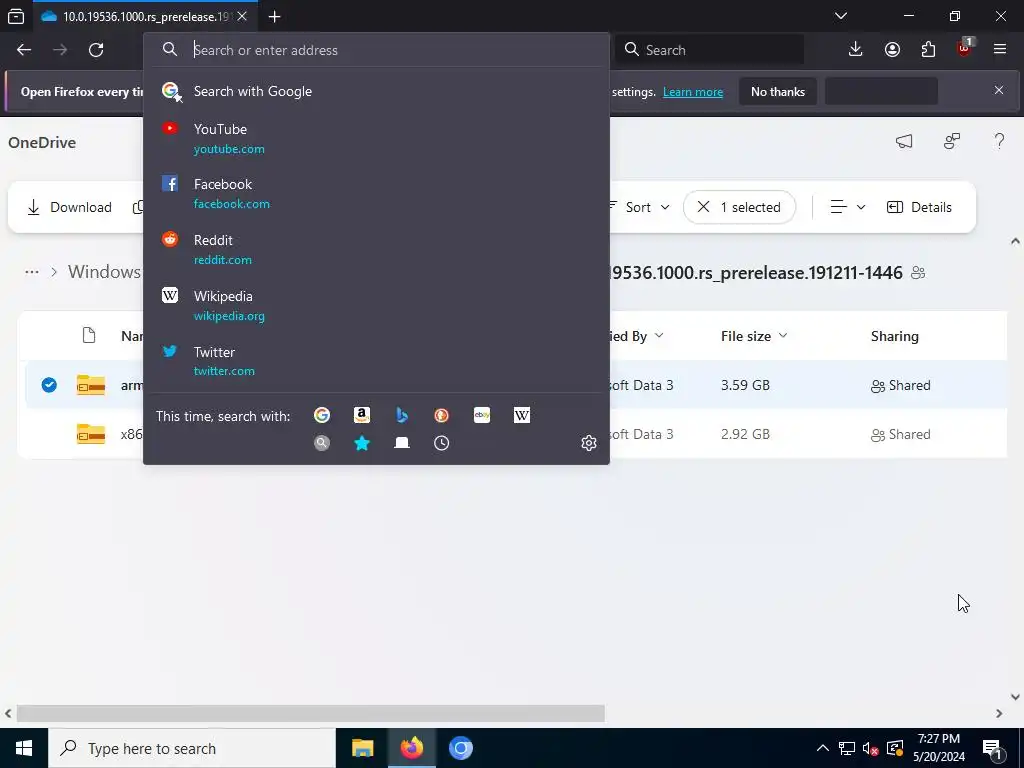
Task: Search this time with DuckDuckGo
Action: pyautogui.click(x=441, y=415)
